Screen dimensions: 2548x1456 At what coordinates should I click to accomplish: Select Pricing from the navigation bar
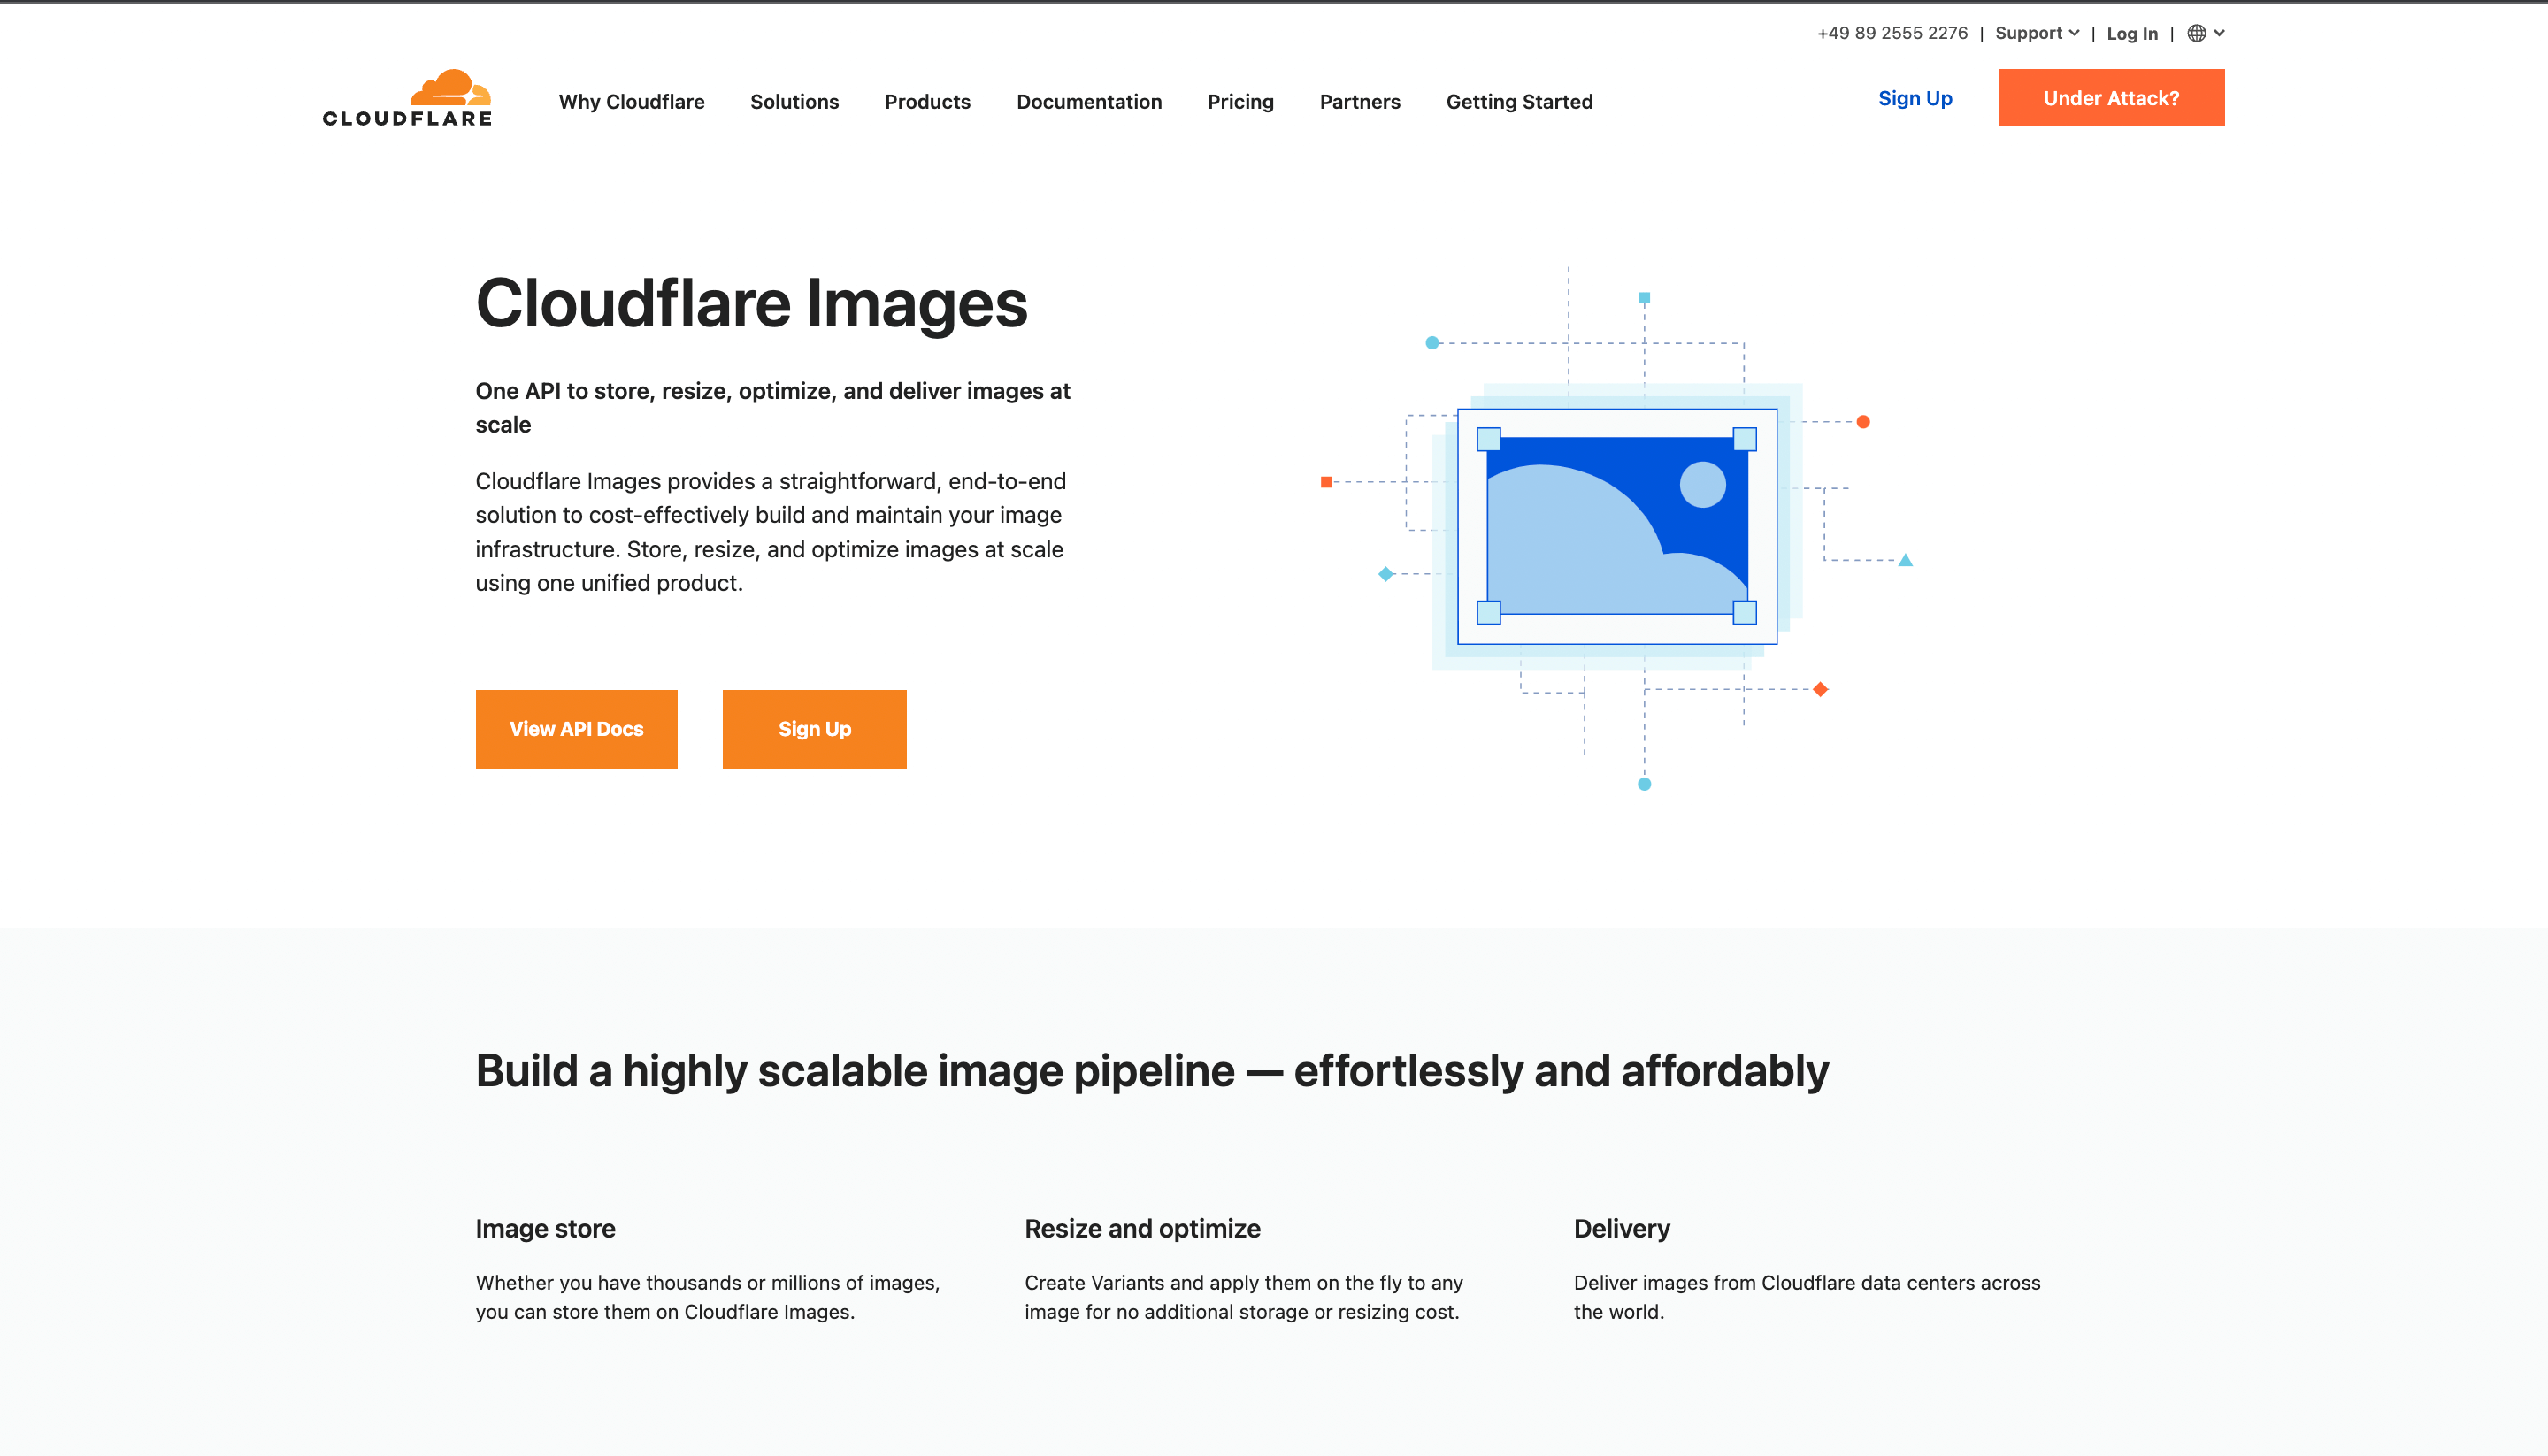(1240, 101)
